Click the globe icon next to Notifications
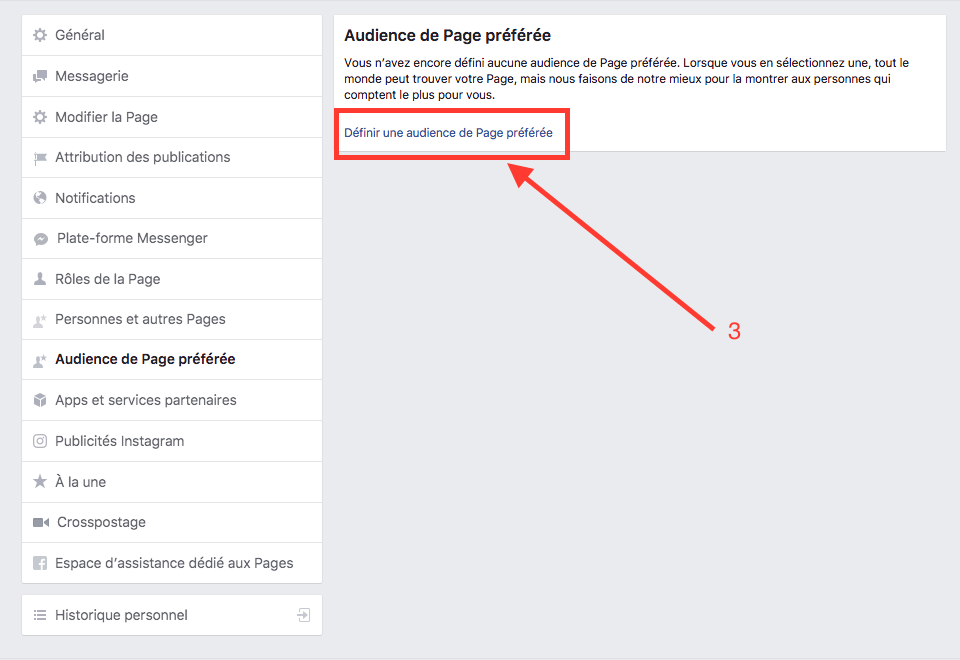The image size is (960, 660). click(x=40, y=198)
